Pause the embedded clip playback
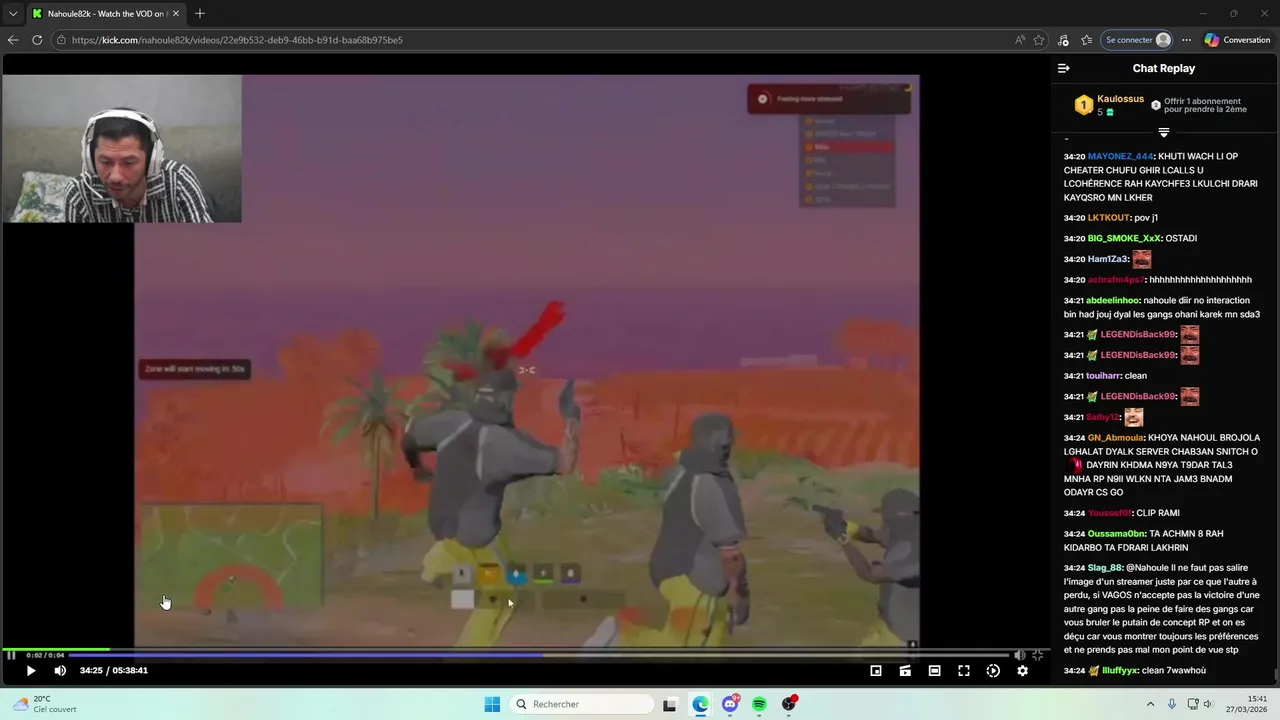1280x720 pixels. (11, 655)
